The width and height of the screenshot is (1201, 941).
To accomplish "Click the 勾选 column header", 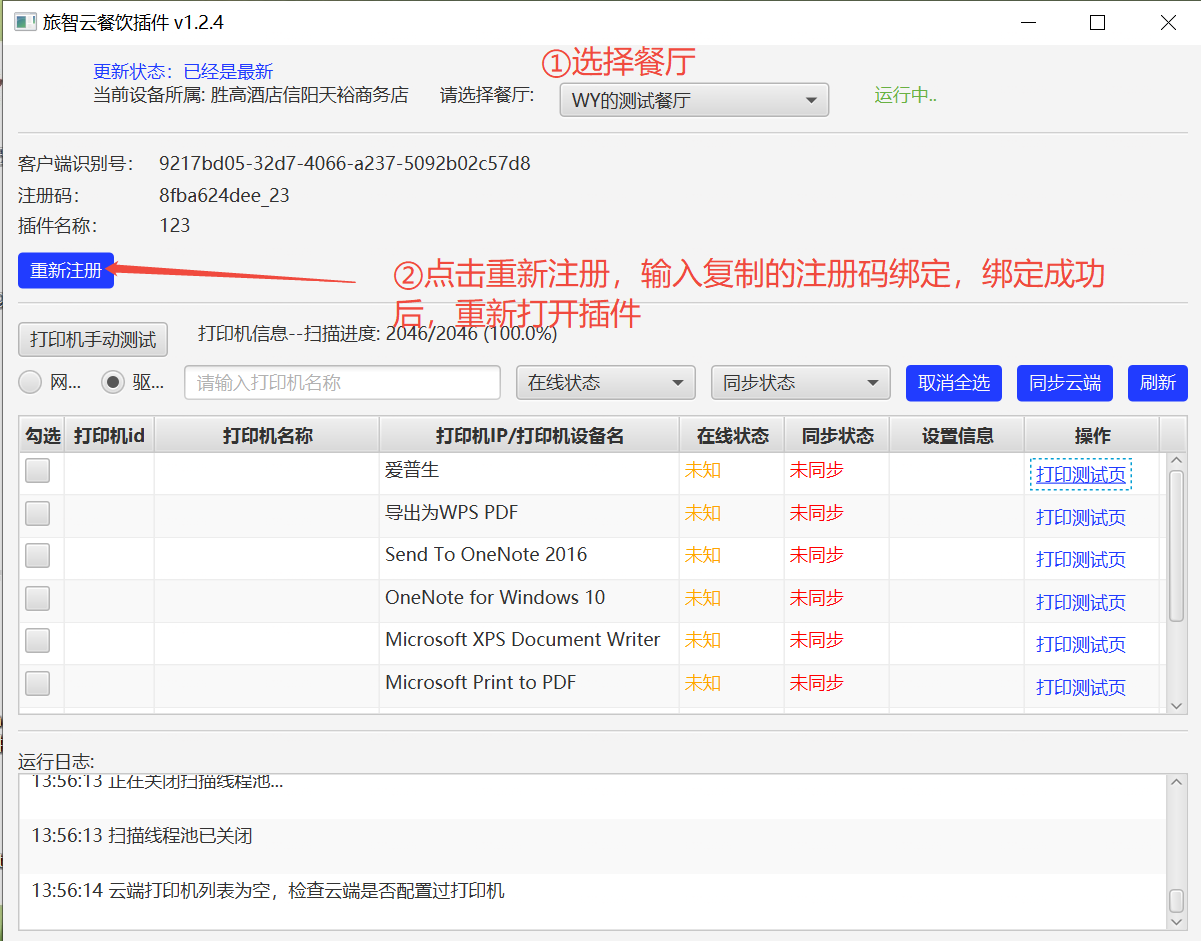I will 43,436.
